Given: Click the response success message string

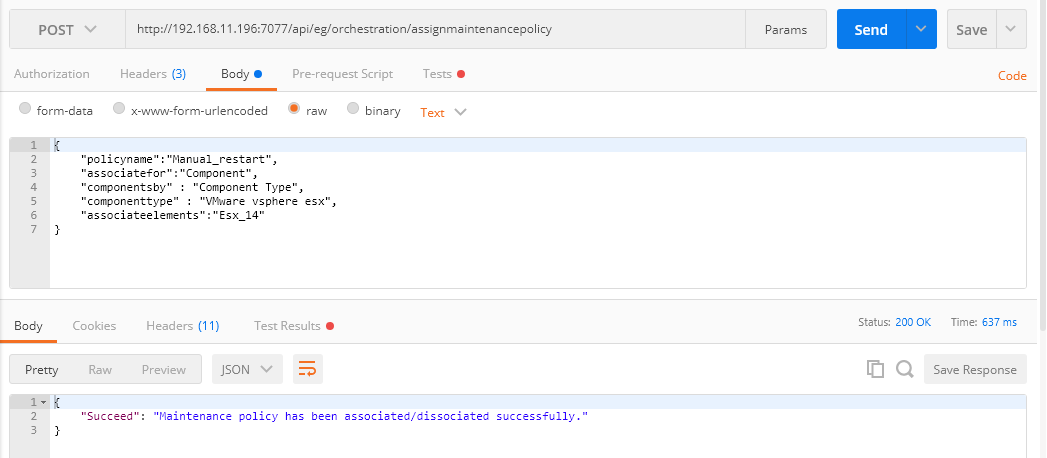Looking at the screenshot, I should point(371,416).
